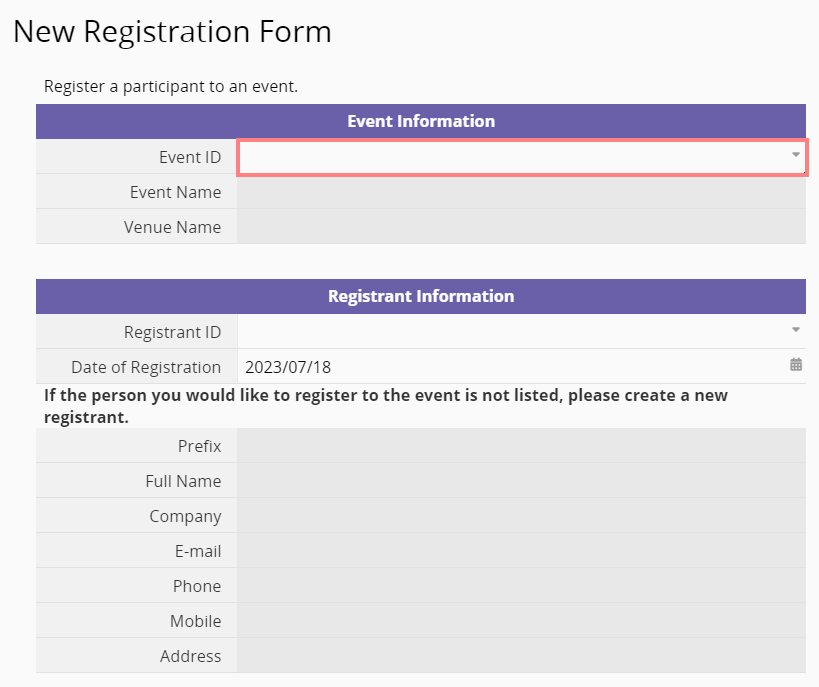Click the Company field
The height and width of the screenshot is (687, 819).
[520, 516]
